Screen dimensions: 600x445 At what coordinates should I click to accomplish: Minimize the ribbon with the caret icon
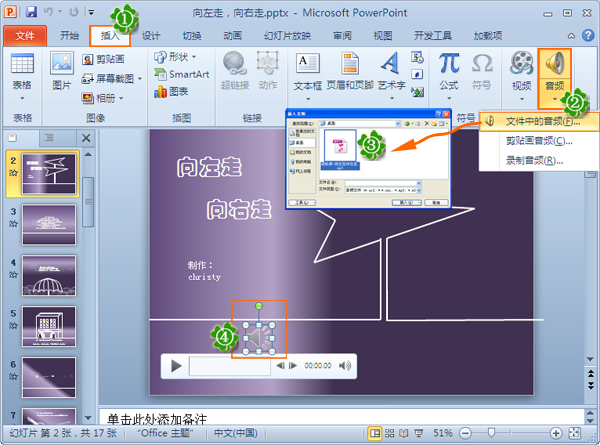pos(571,36)
